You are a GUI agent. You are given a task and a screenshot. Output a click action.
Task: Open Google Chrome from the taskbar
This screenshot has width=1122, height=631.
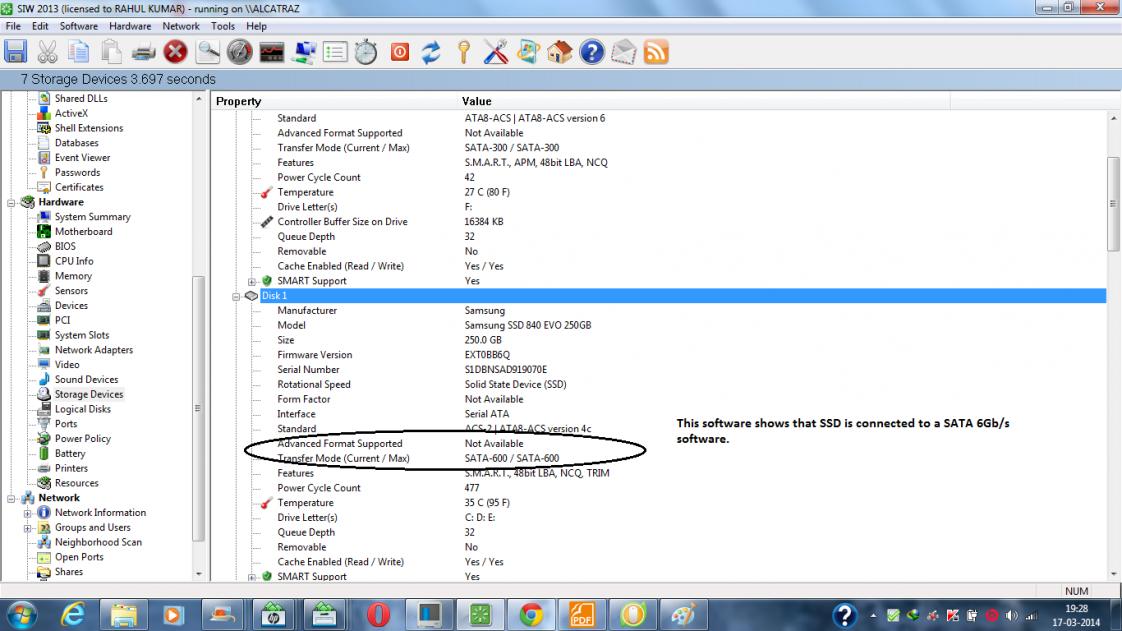coord(531,613)
